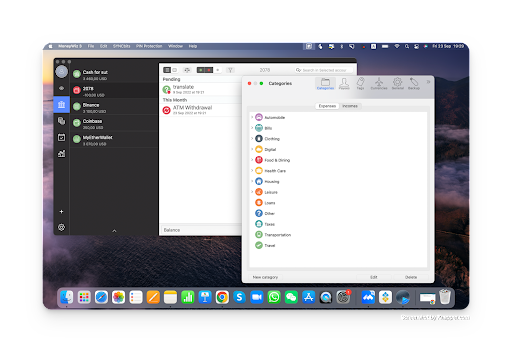Viewport: 512px width, 363px height.
Task: Expand the Digital category
Action: point(252,149)
